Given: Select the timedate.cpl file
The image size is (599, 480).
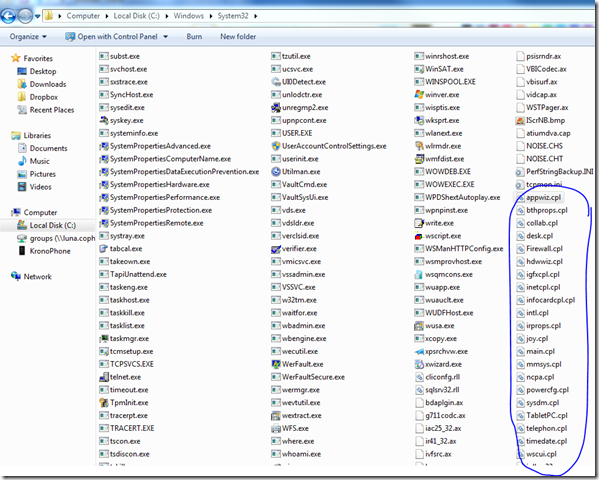Looking at the screenshot, I should tap(542, 441).
